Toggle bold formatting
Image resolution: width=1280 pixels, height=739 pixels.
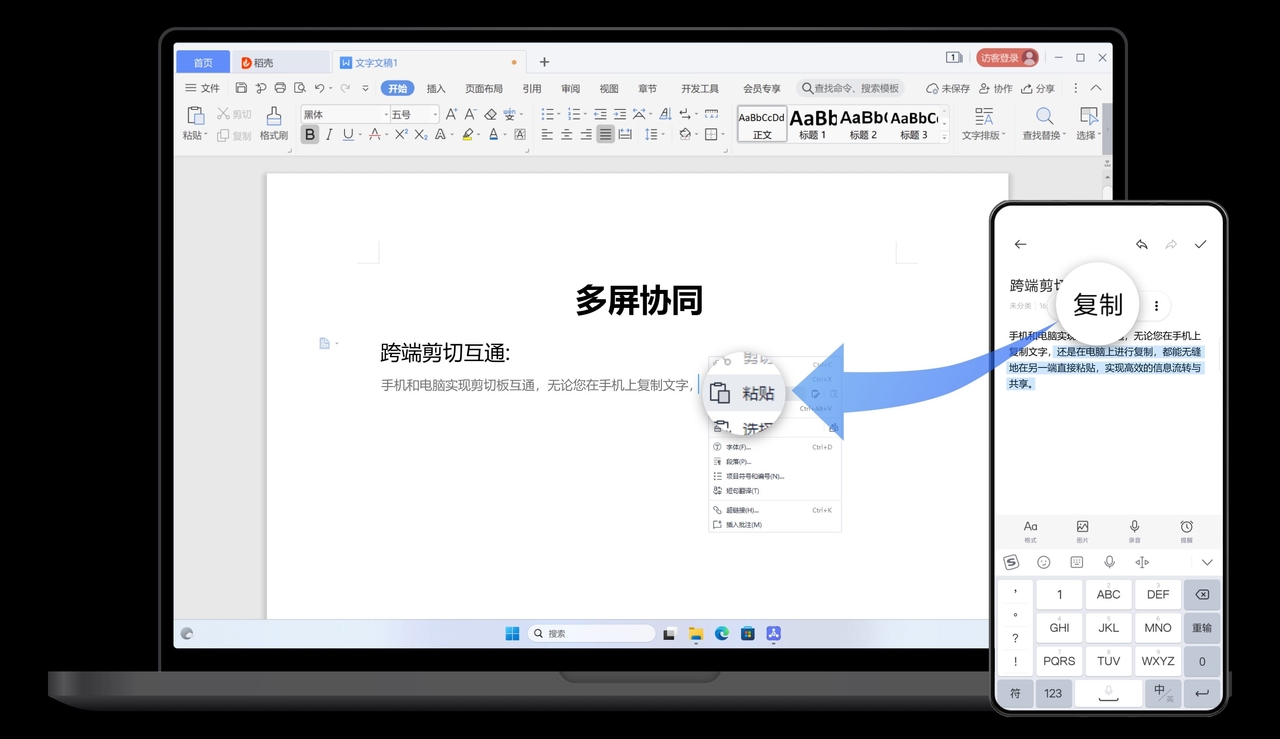[310, 134]
